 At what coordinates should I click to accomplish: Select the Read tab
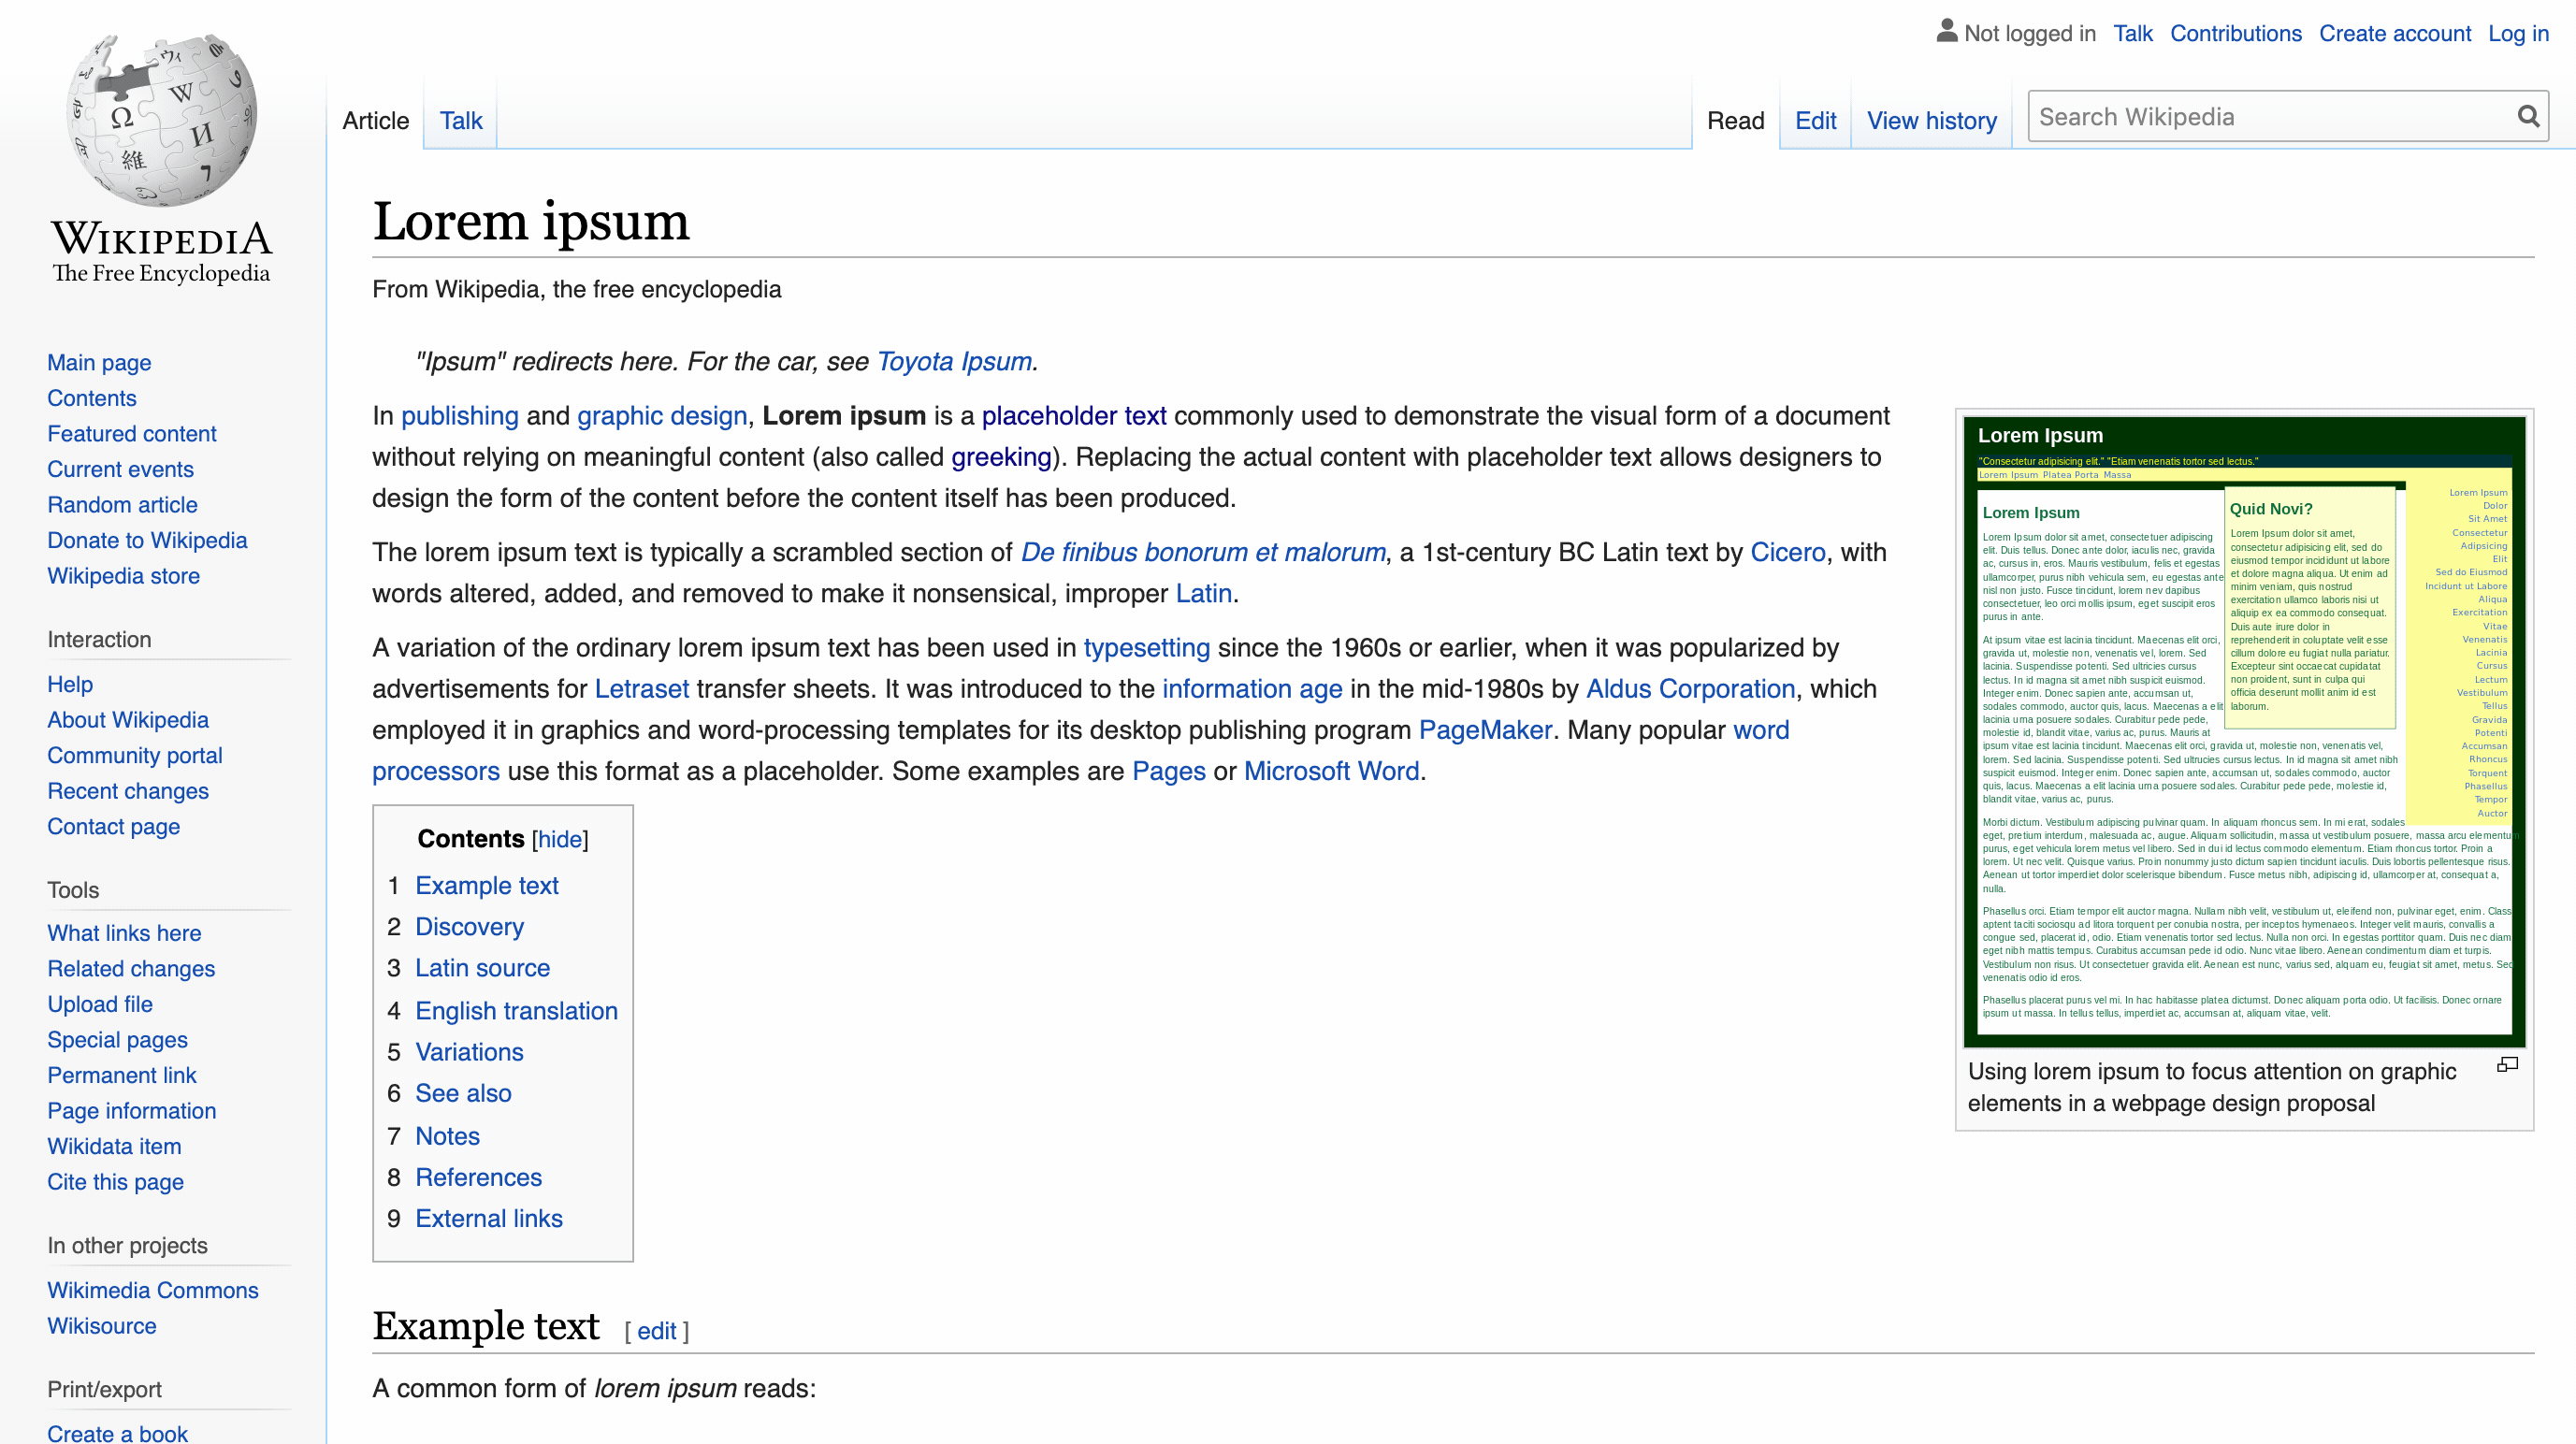click(1735, 121)
